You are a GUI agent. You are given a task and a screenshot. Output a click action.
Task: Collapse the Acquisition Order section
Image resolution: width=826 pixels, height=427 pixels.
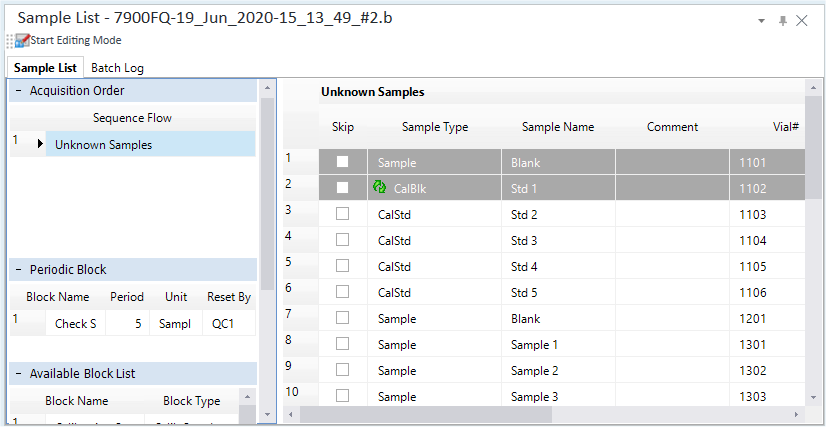coord(19,91)
